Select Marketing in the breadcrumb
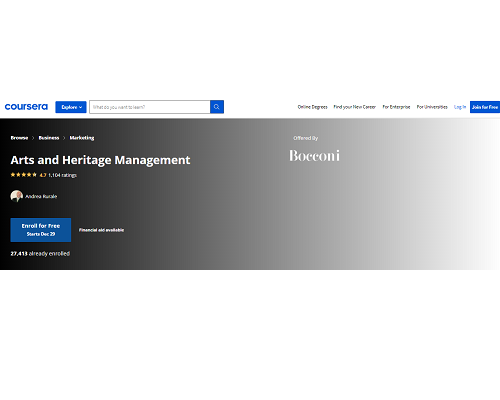The image size is (500, 400). tap(82, 138)
